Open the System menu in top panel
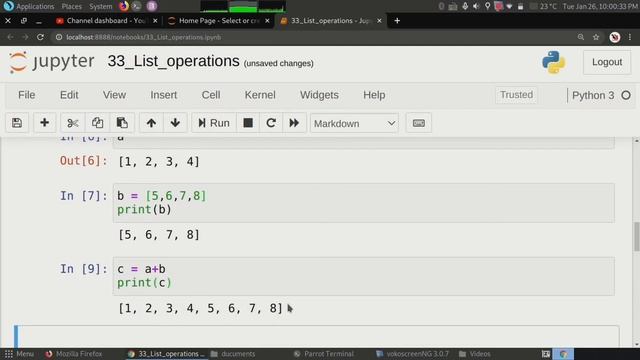Viewport: 640px width, 360px height. coord(100,6)
